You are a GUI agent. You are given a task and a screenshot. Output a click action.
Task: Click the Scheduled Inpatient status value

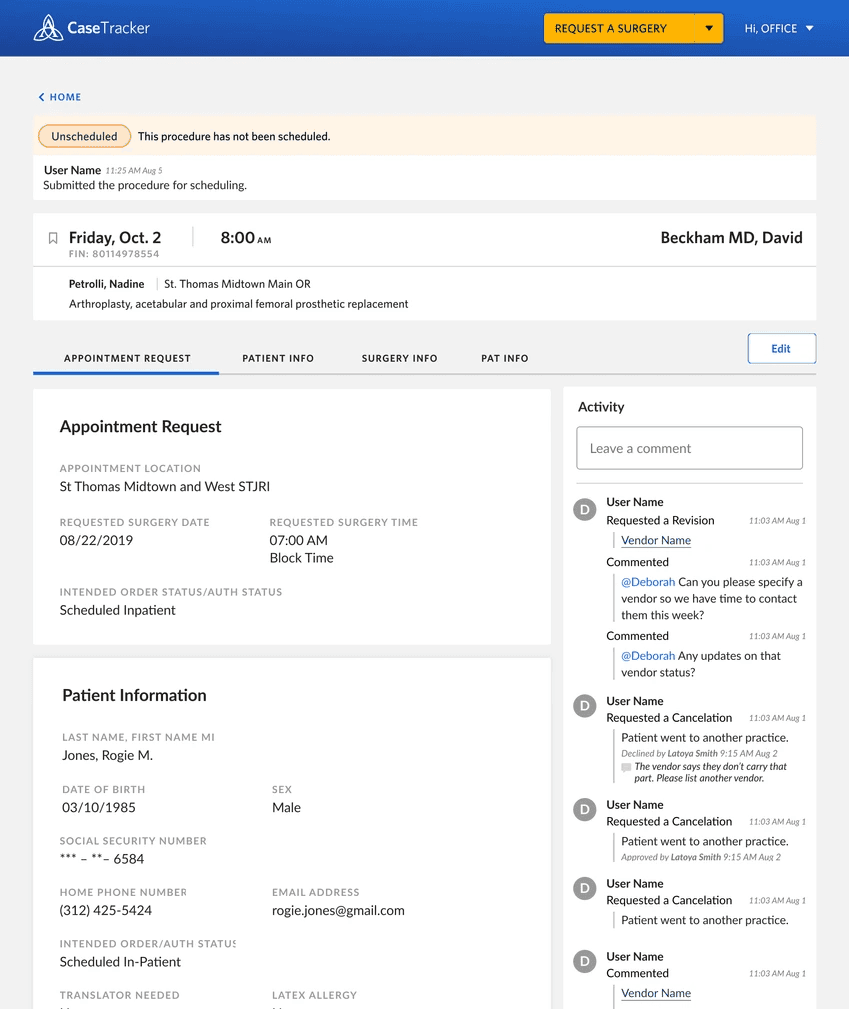(117, 611)
